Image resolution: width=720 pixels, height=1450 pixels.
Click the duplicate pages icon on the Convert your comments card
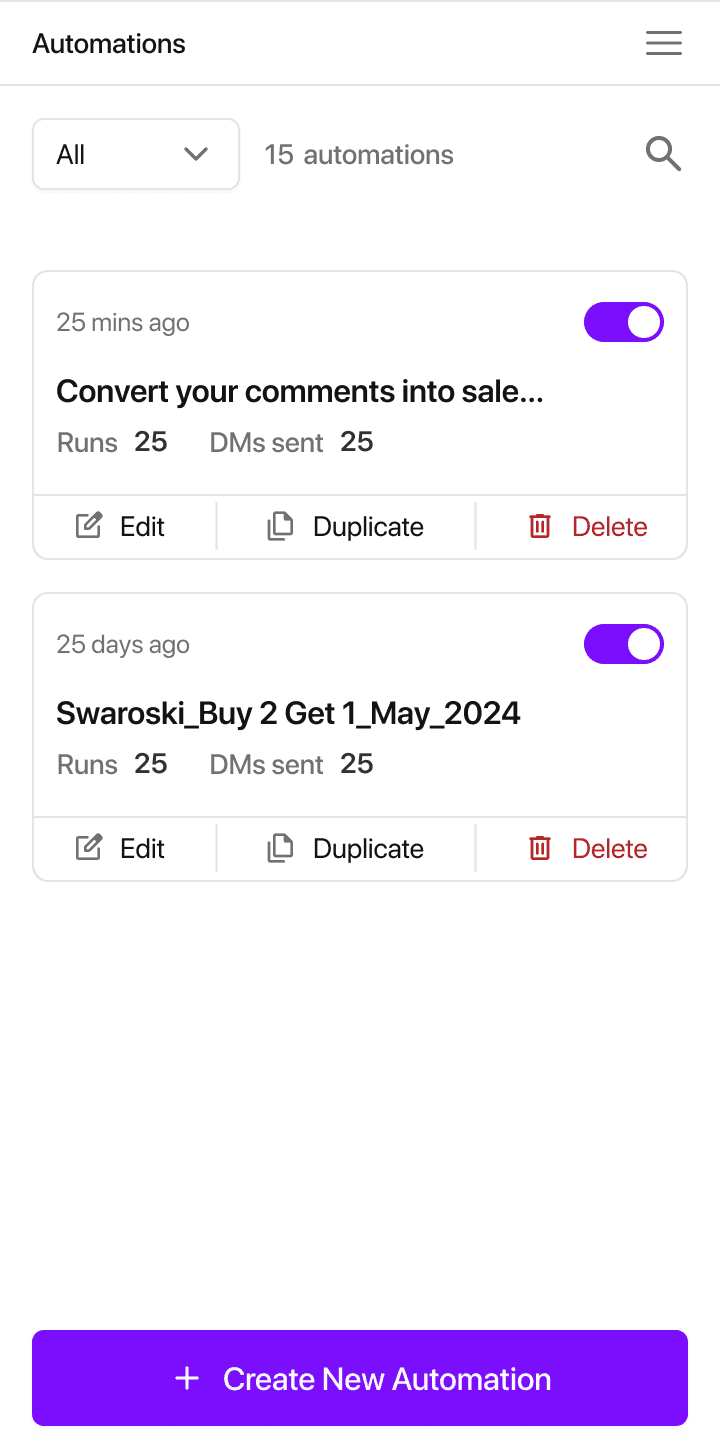[280, 526]
